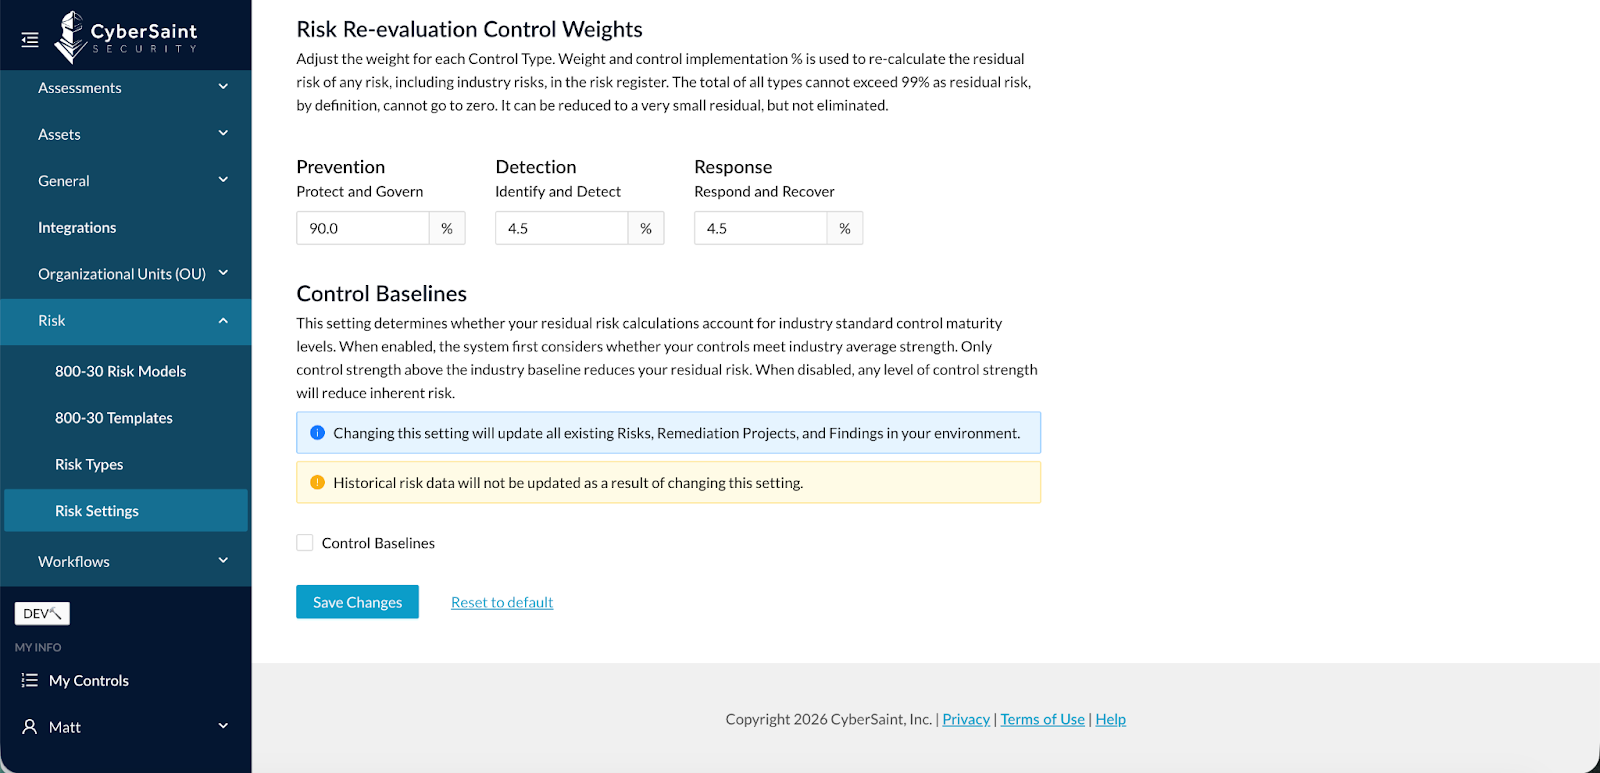Screen dimensions: 1600x773
Task: Expand the Workflows menu chevron
Action: (223, 561)
